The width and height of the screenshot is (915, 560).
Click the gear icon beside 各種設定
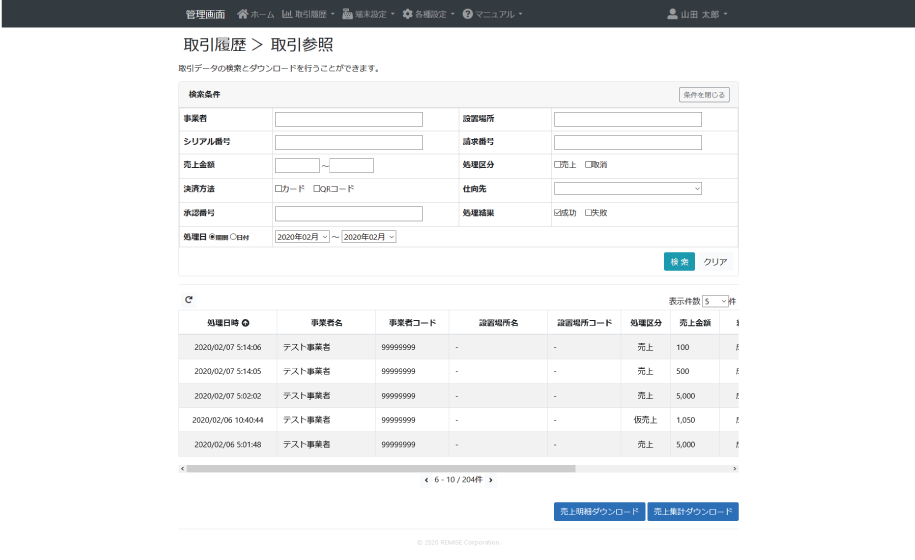pos(407,13)
